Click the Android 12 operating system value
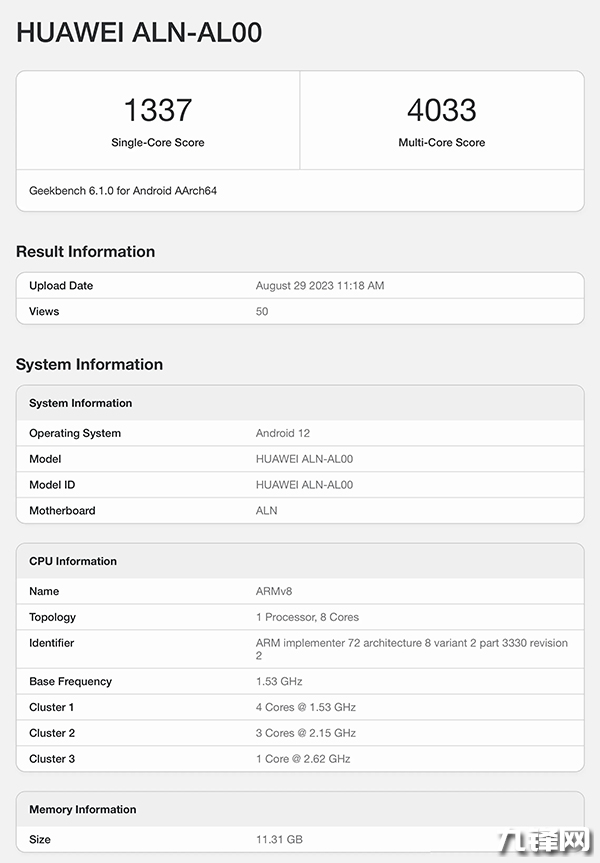This screenshot has width=600, height=863. [283, 434]
